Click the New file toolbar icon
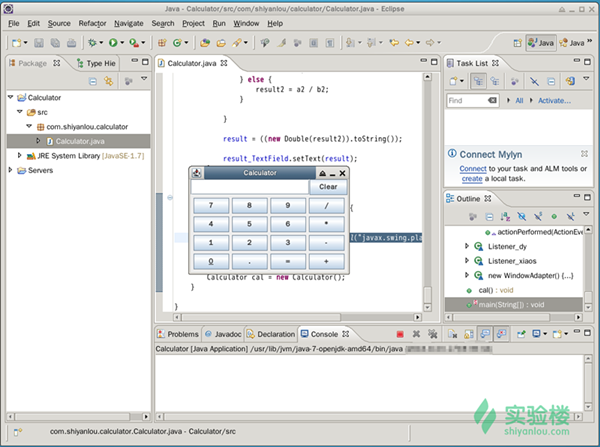This screenshot has width=600, height=447. [x=16, y=42]
